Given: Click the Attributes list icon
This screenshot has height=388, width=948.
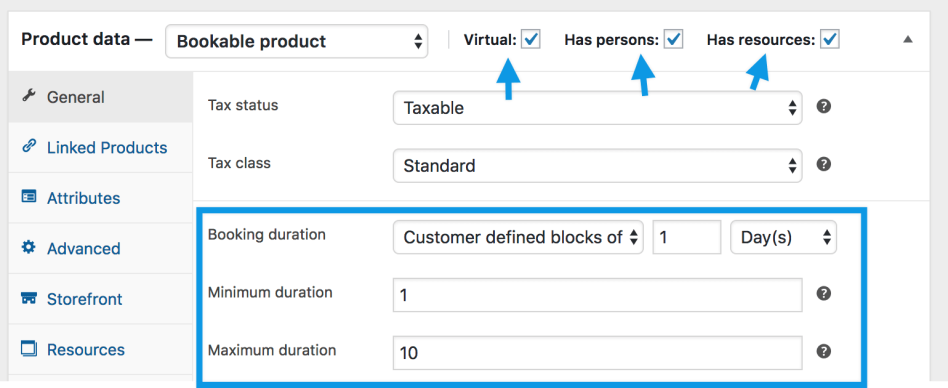Looking at the screenshot, I should 28,197.
